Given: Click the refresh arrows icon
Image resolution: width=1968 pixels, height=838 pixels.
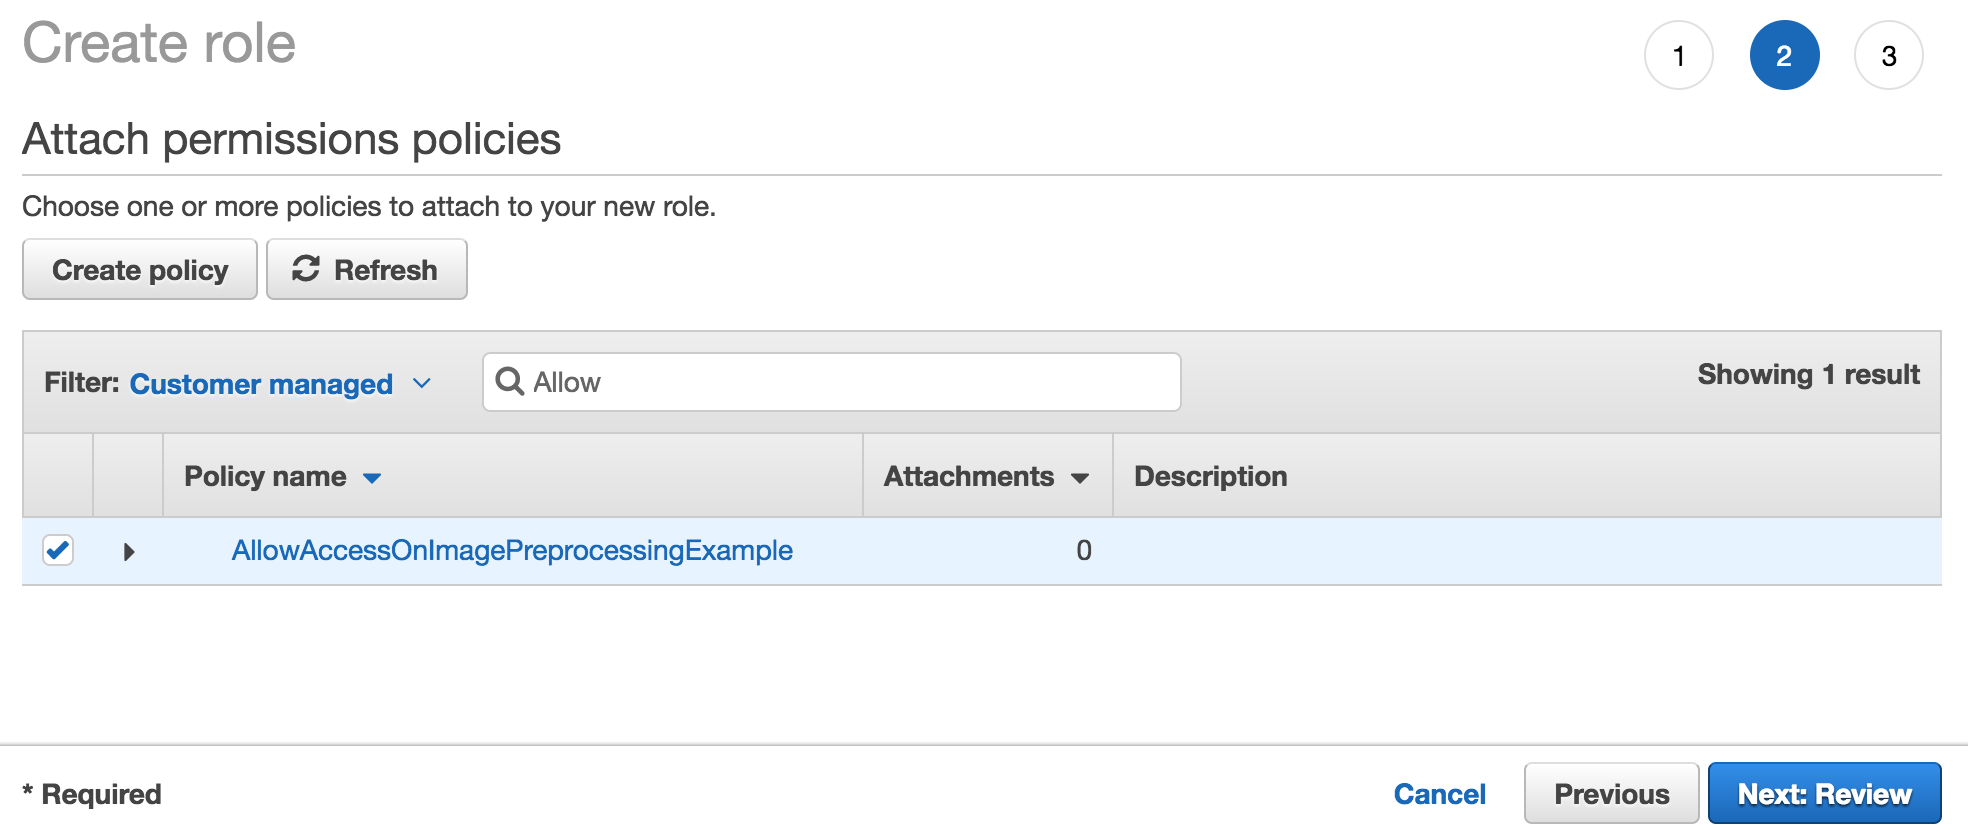Looking at the screenshot, I should click(x=306, y=269).
